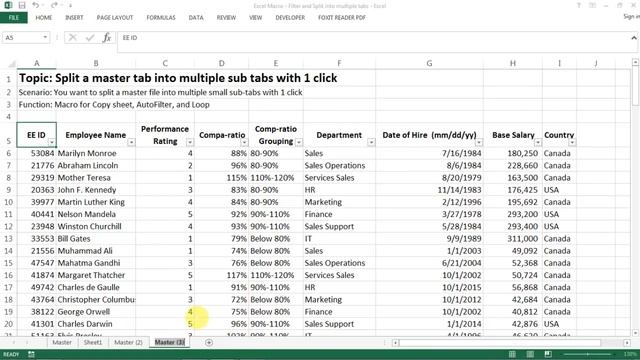
Task: Click the date 11/14/1983 cell
Action: tap(429, 190)
